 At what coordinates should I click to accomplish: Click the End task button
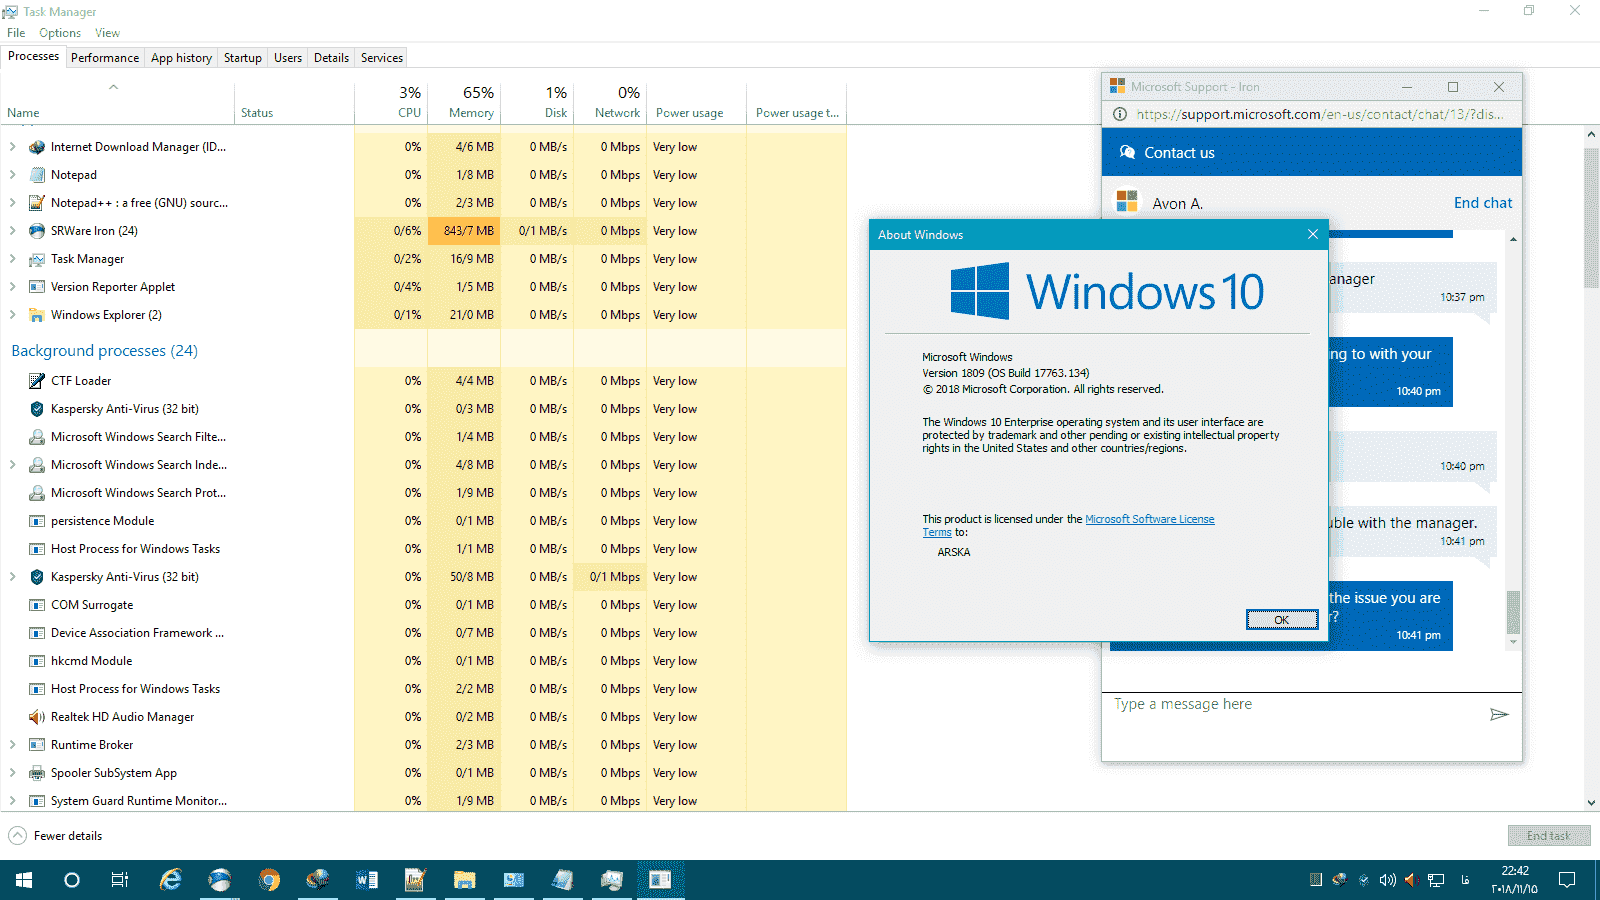(1548, 836)
